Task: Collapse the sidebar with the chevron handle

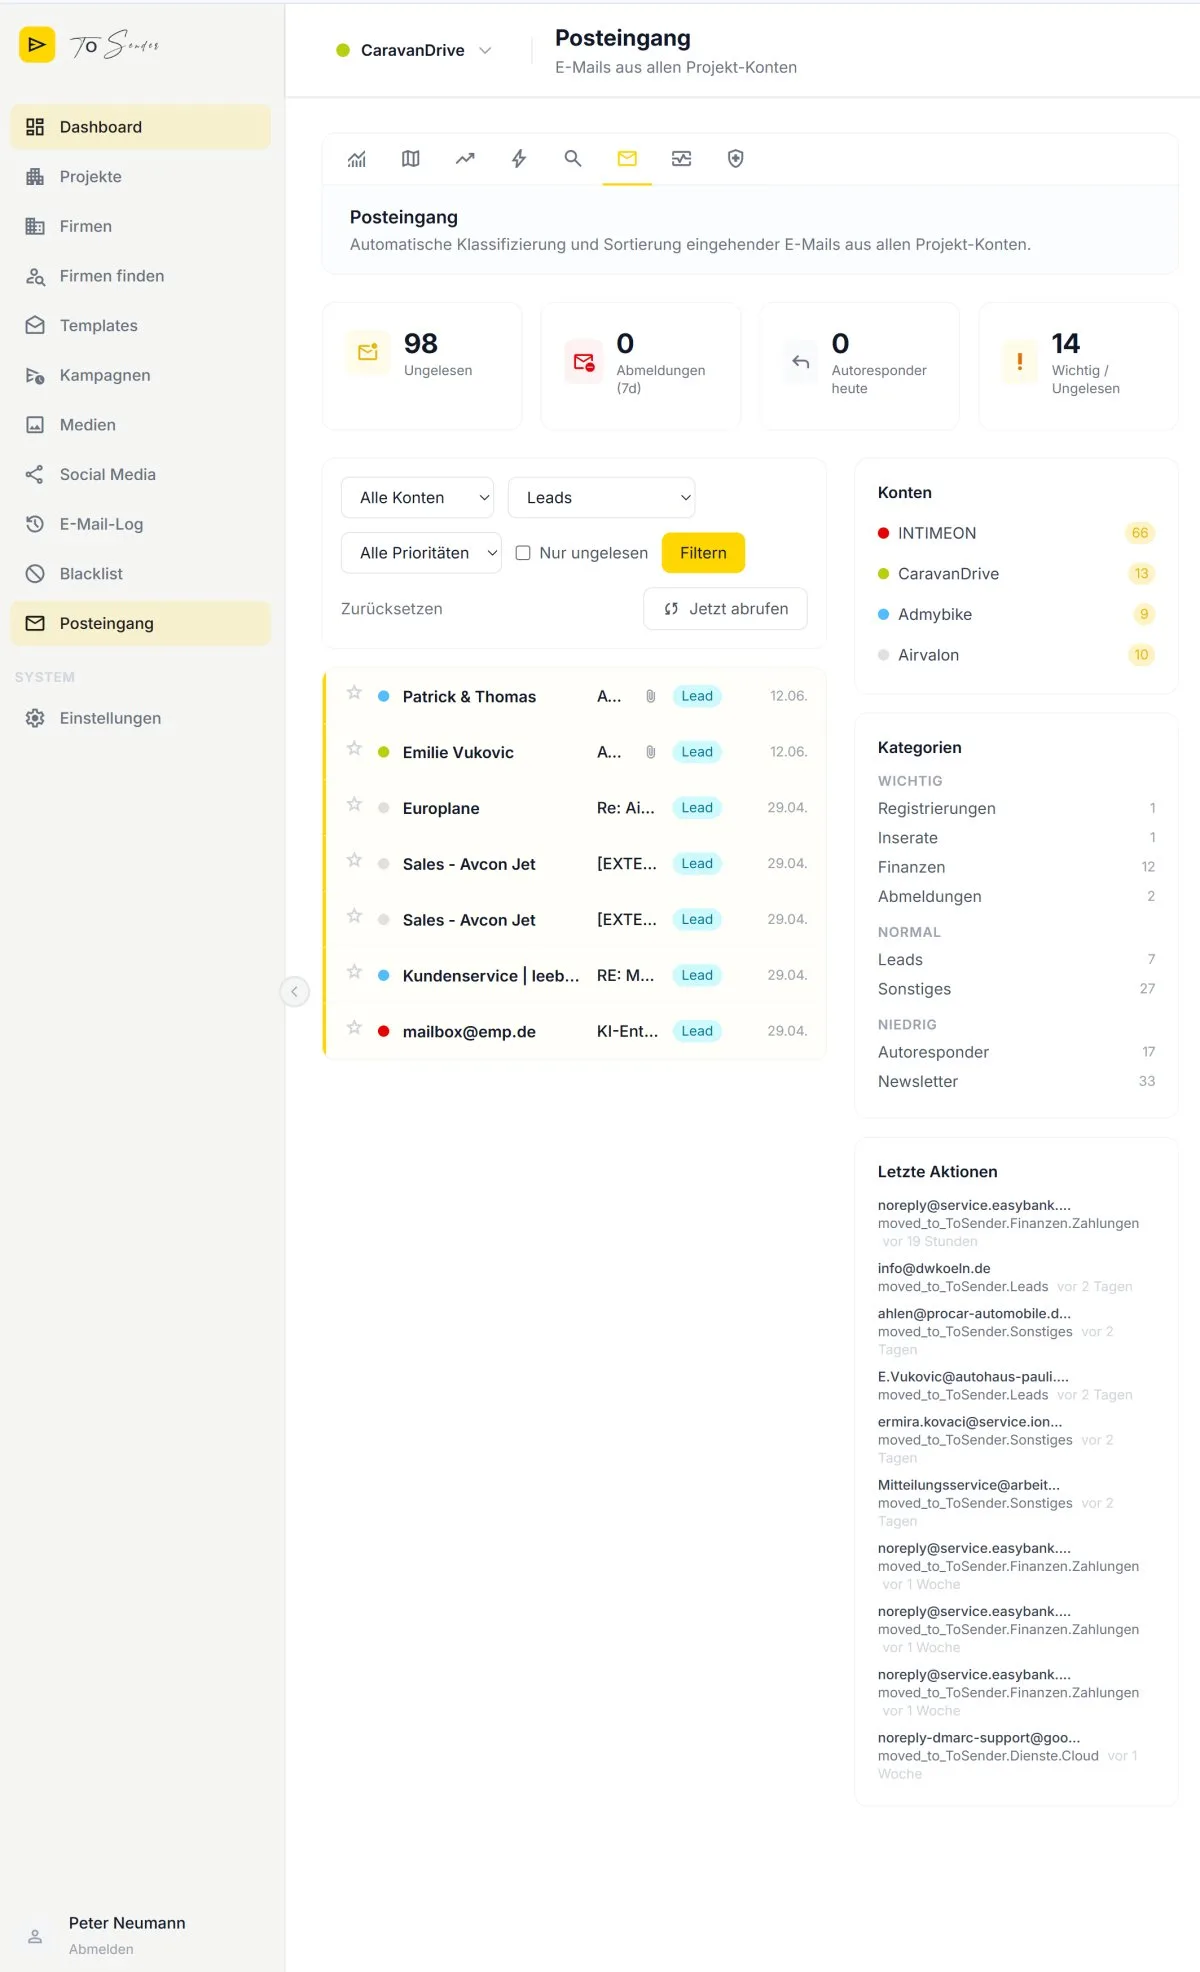Action: pos(294,992)
